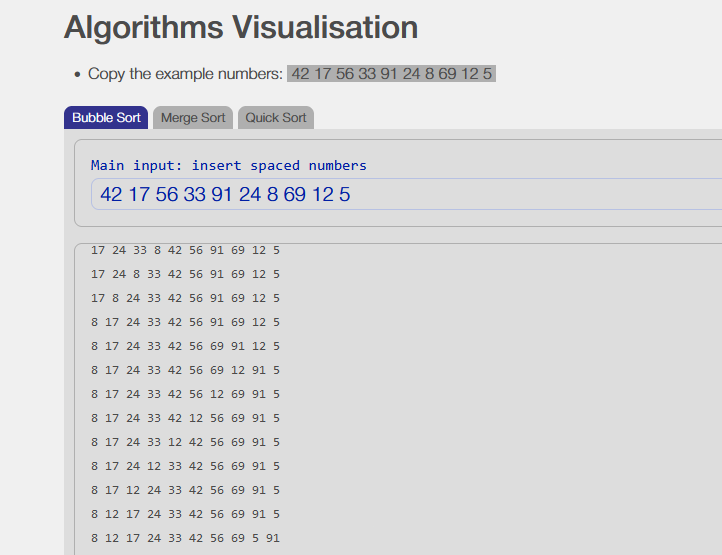This screenshot has width=722, height=555.
Task: Open the Merge Sort tab
Action: click(x=193, y=118)
